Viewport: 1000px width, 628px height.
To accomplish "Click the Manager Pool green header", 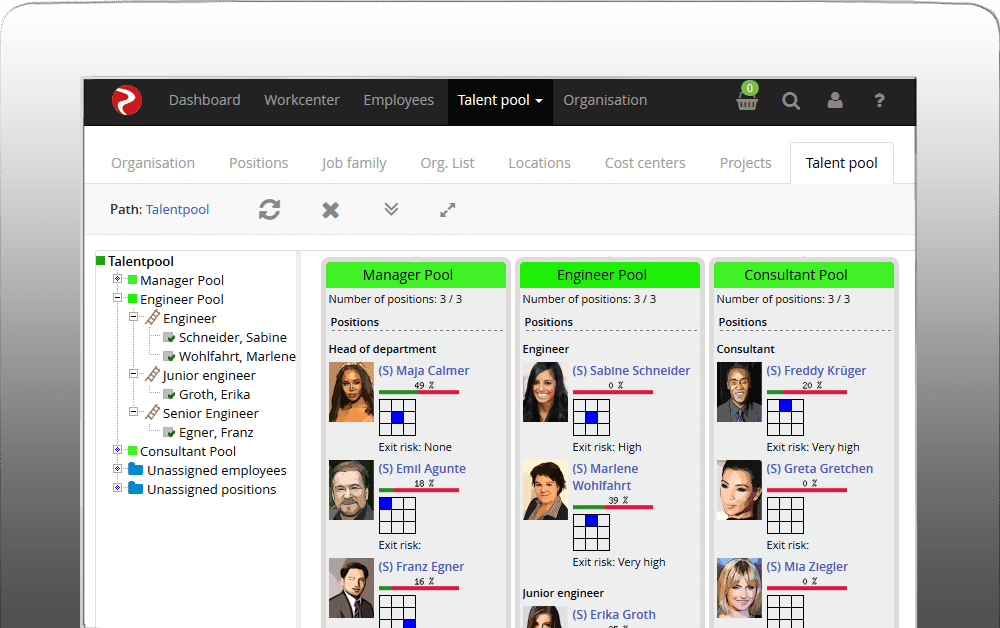I will [x=416, y=275].
